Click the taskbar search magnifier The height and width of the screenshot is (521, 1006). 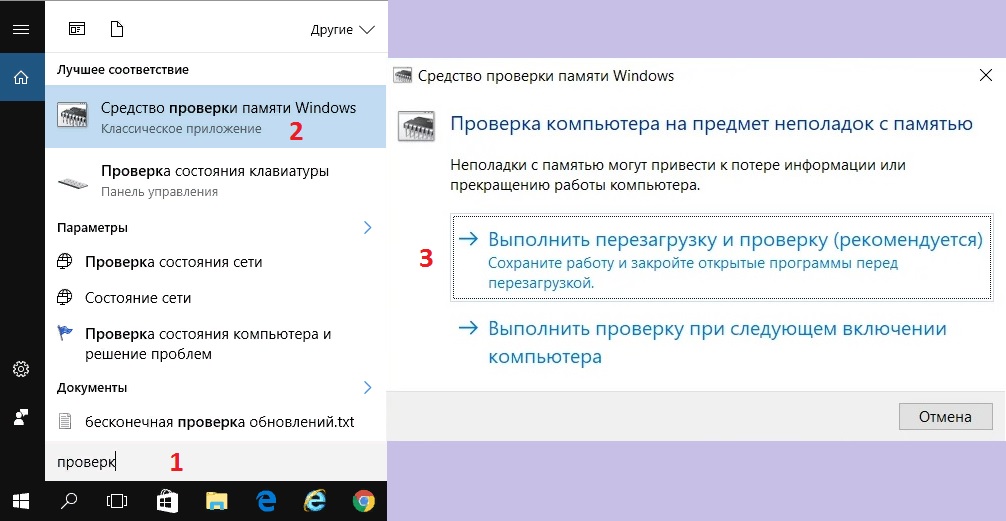[68, 501]
